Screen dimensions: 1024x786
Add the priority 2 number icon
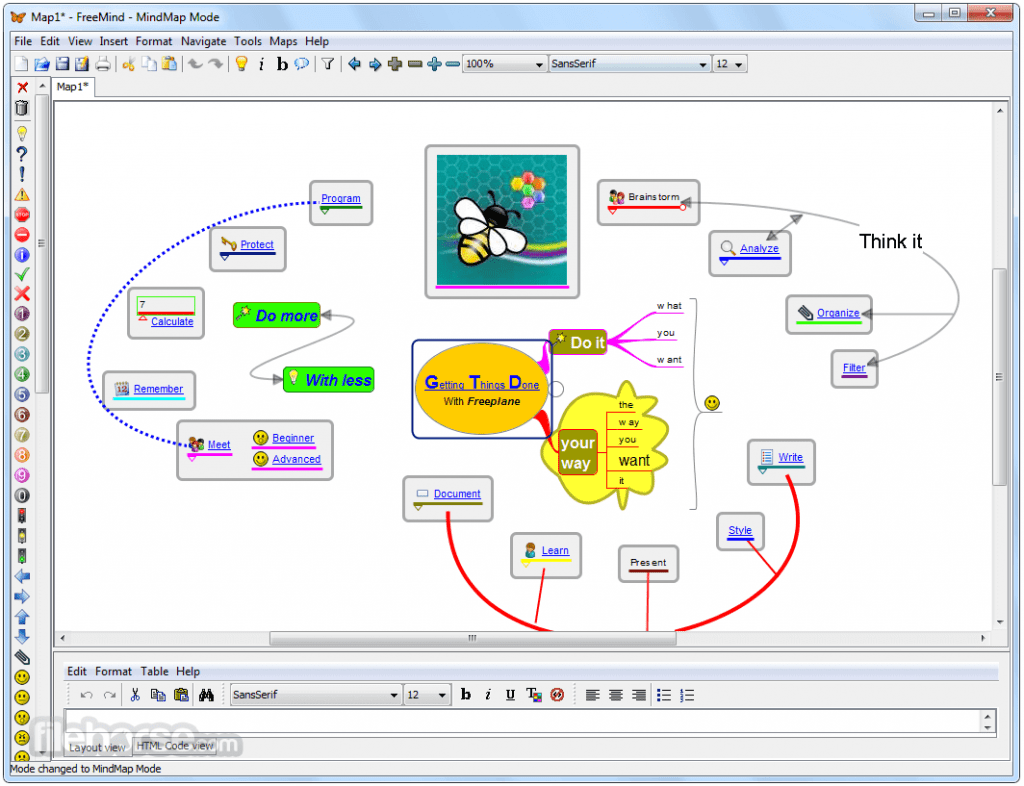point(22,334)
